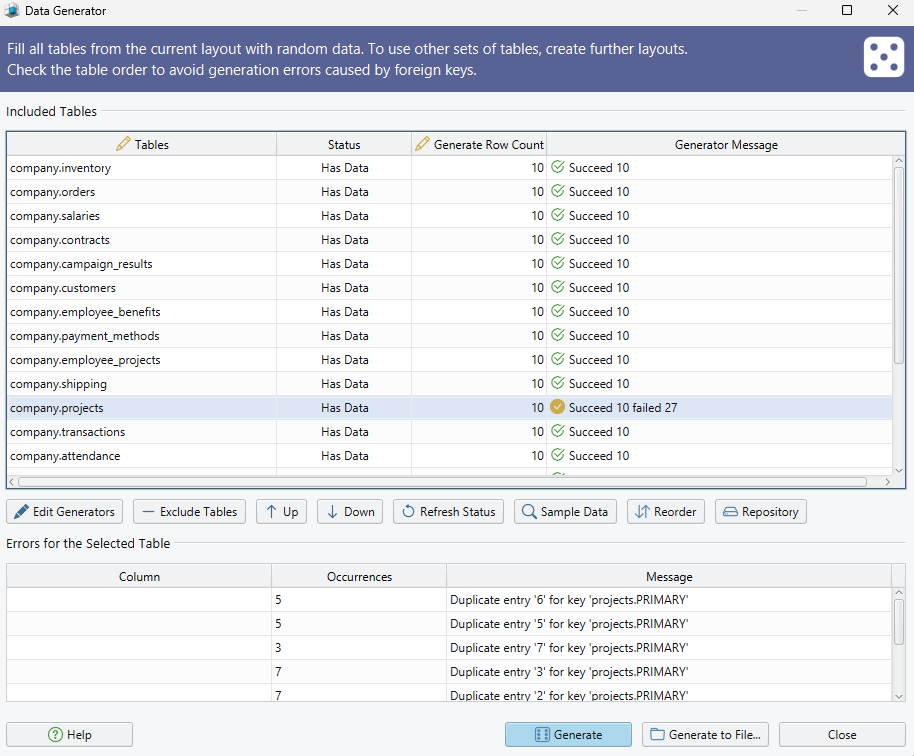Screen dimensions: 914x756
Task: Click the tables list horizontal scrollbar
Action: [442, 482]
